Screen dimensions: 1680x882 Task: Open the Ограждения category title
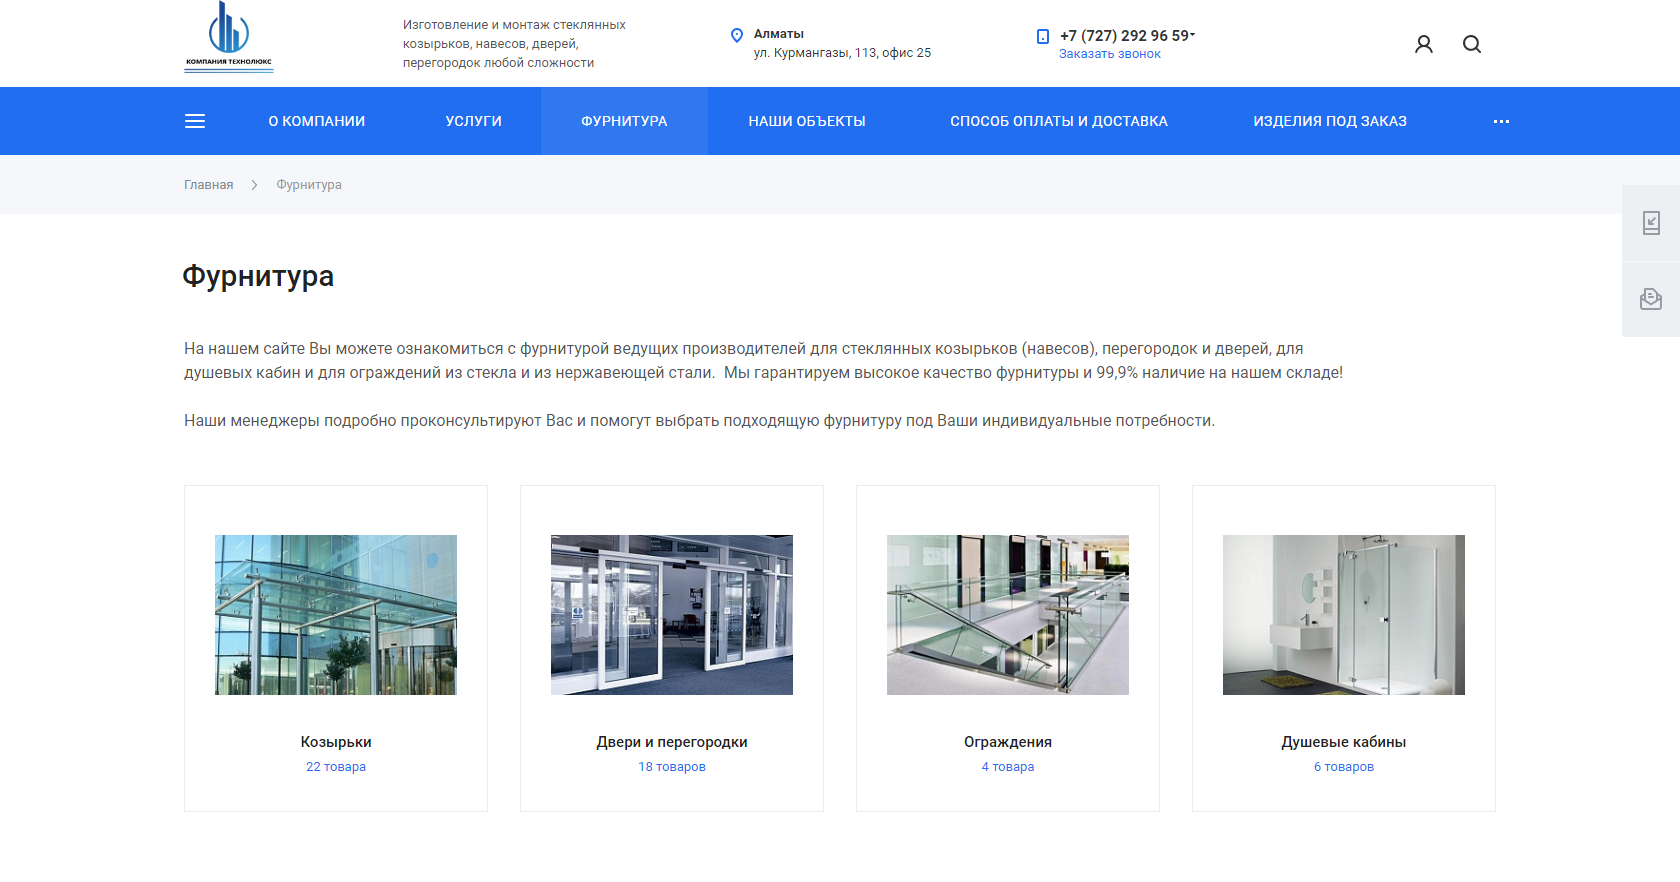[1008, 742]
